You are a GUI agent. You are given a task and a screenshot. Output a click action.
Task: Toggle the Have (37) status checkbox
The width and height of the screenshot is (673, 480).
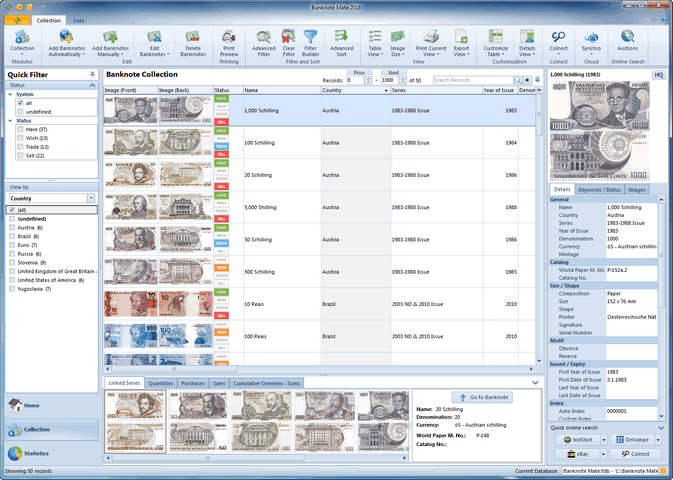[x=20, y=129]
